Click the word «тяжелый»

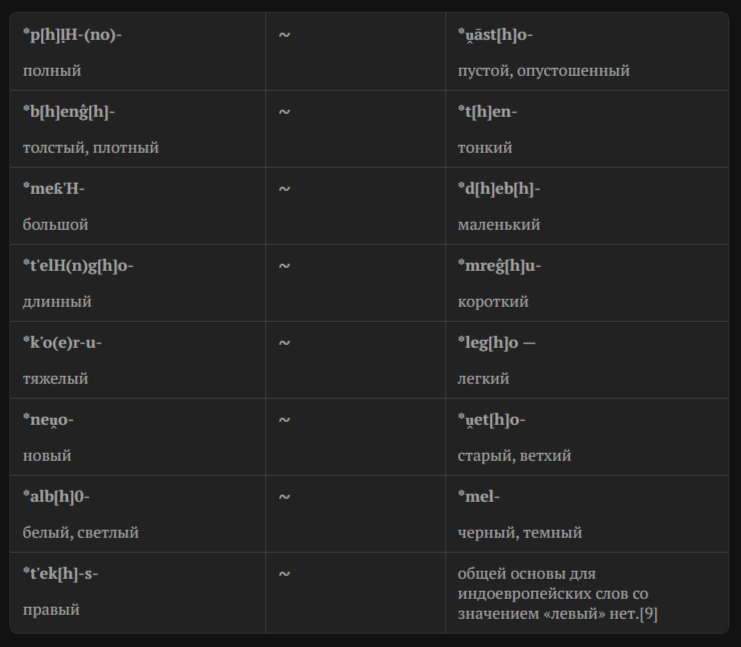(x=56, y=379)
